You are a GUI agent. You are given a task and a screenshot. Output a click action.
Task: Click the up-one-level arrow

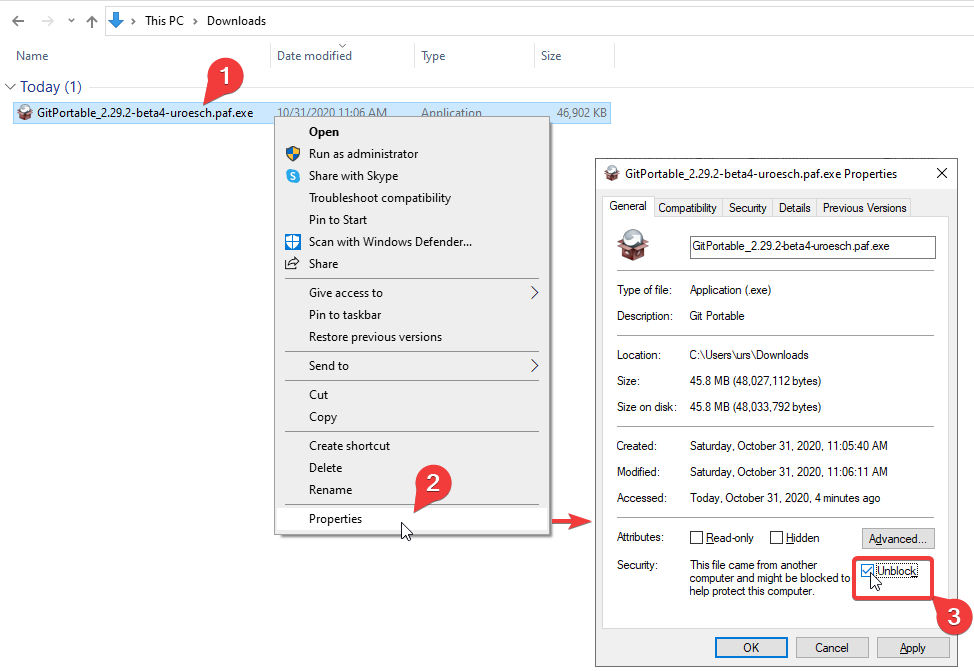coord(92,21)
